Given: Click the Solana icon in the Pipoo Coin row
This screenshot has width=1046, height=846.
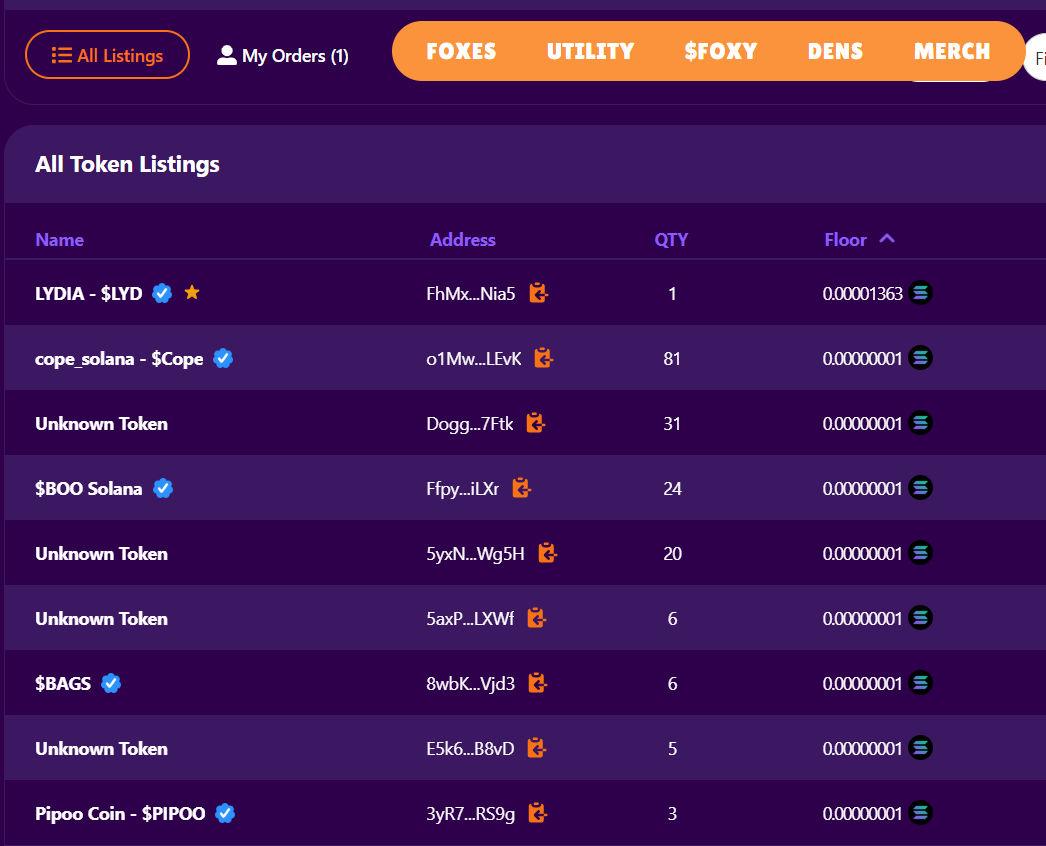Looking at the screenshot, I should tap(921, 813).
